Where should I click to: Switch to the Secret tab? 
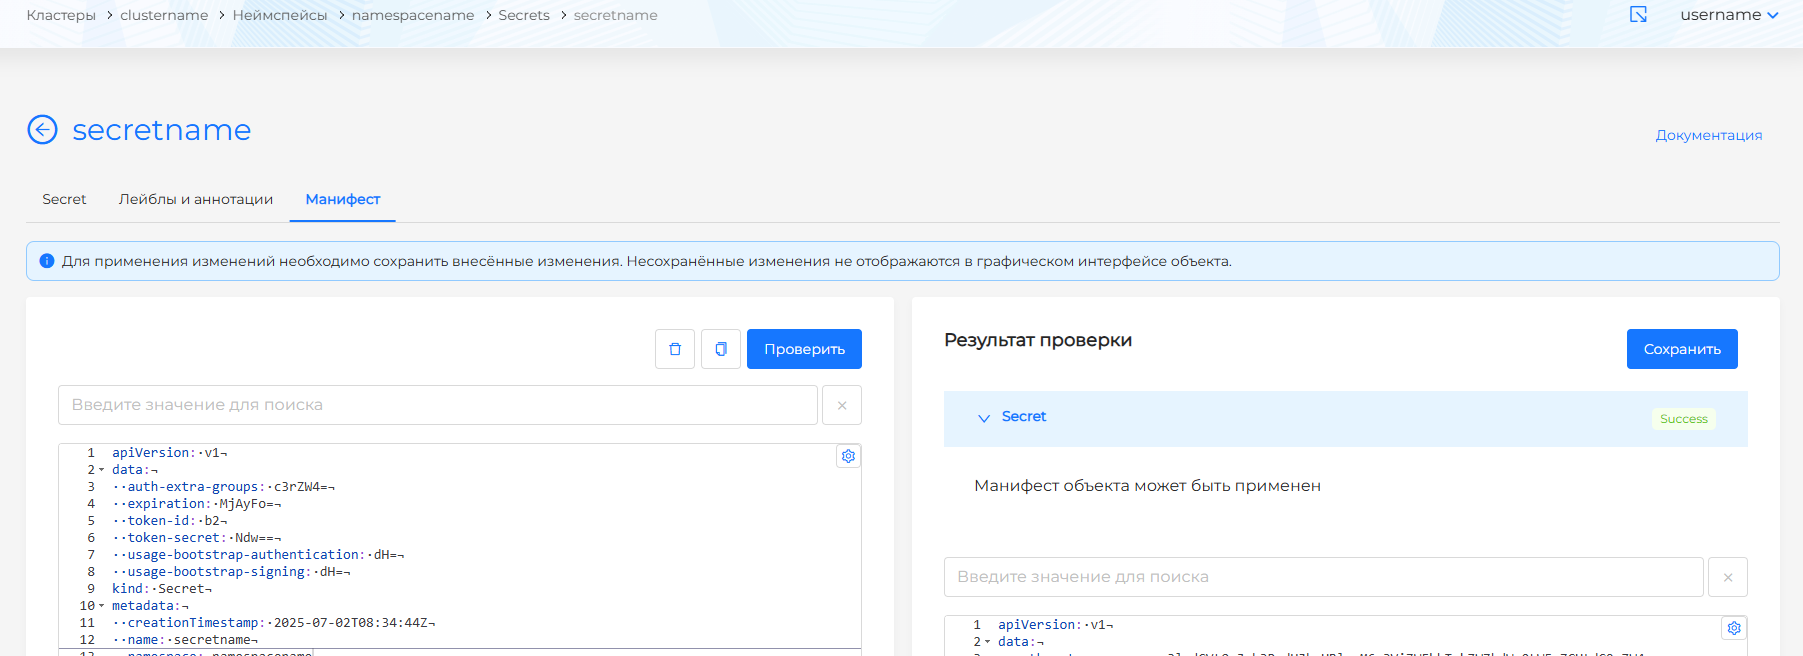tap(64, 199)
